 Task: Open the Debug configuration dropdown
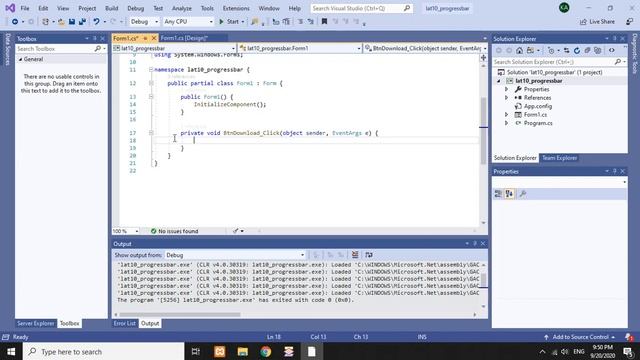point(144,22)
